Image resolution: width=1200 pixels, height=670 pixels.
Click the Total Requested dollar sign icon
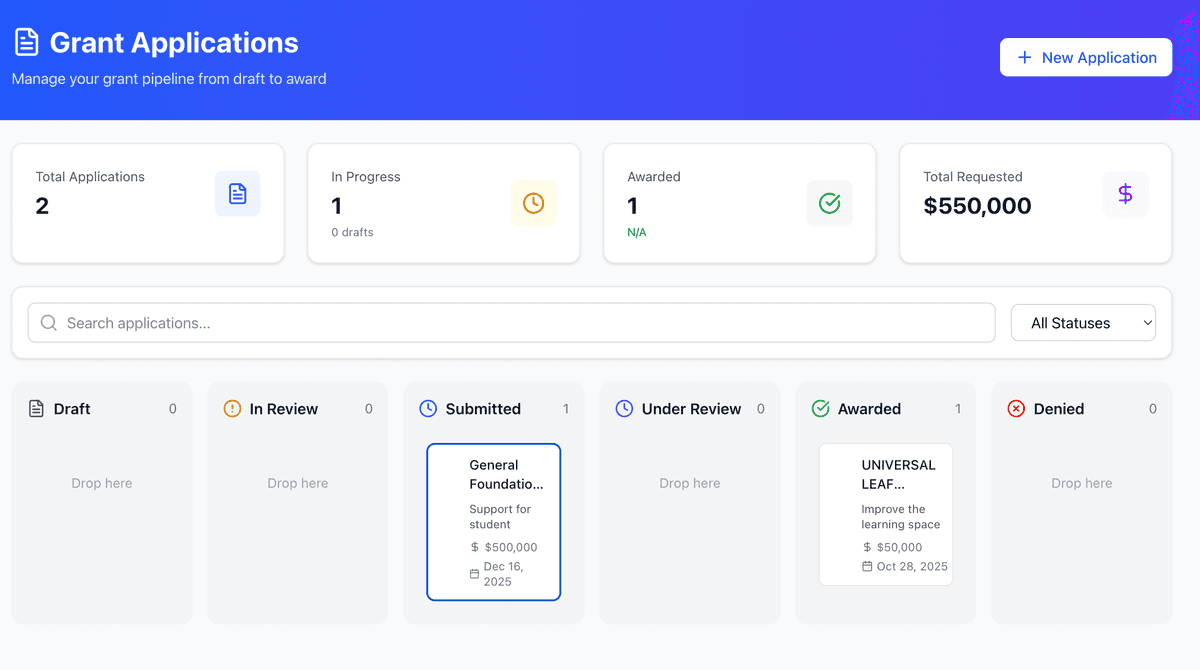[1125, 194]
